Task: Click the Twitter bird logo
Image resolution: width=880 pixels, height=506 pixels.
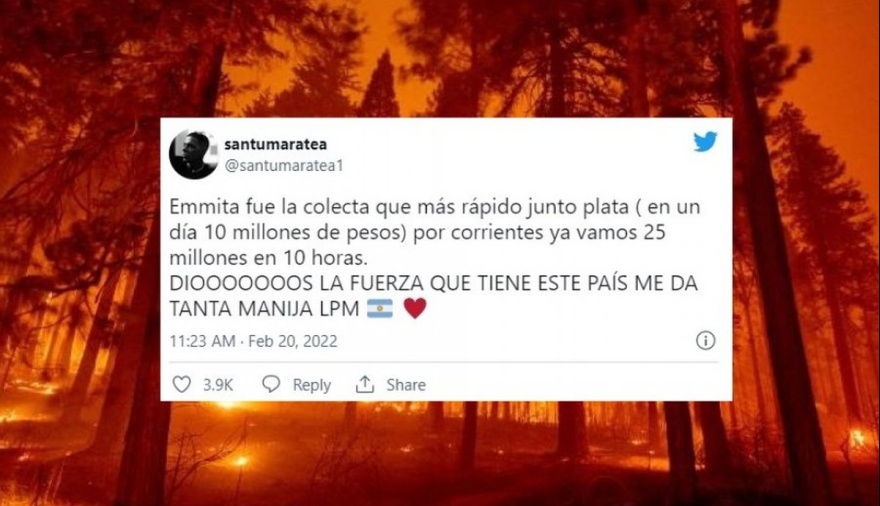Action: 705,142
